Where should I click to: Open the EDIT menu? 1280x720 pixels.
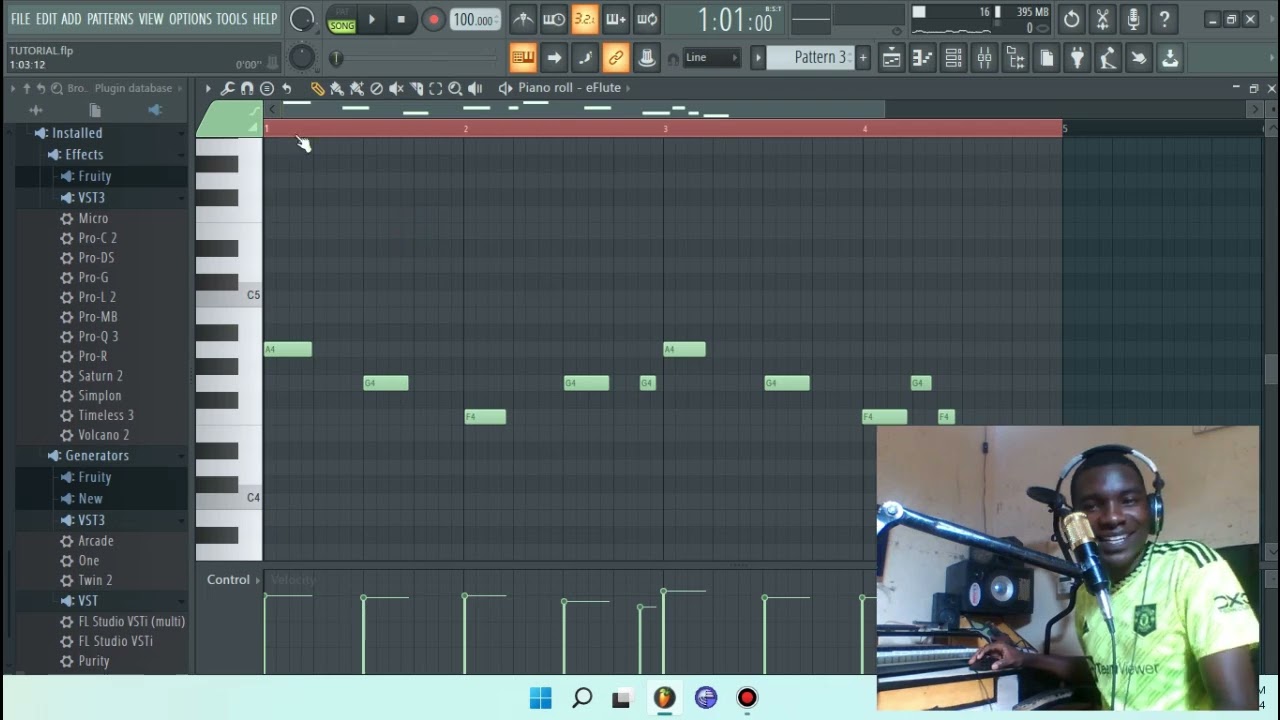(46, 19)
